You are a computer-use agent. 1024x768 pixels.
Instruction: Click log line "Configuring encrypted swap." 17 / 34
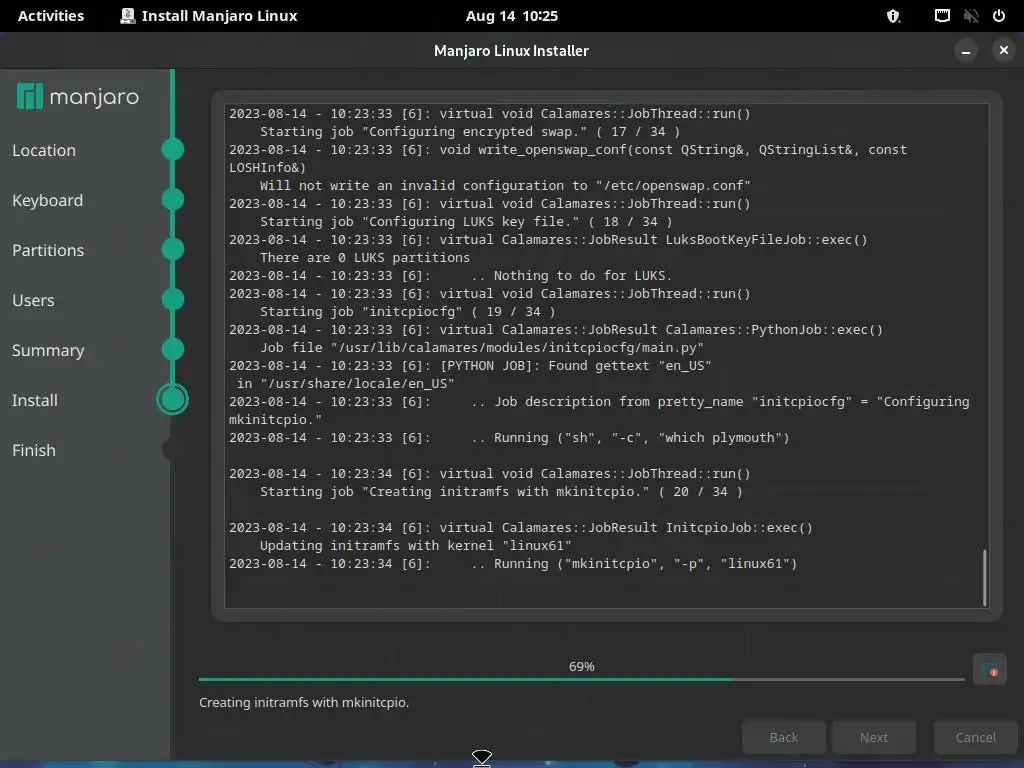click(470, 131)
